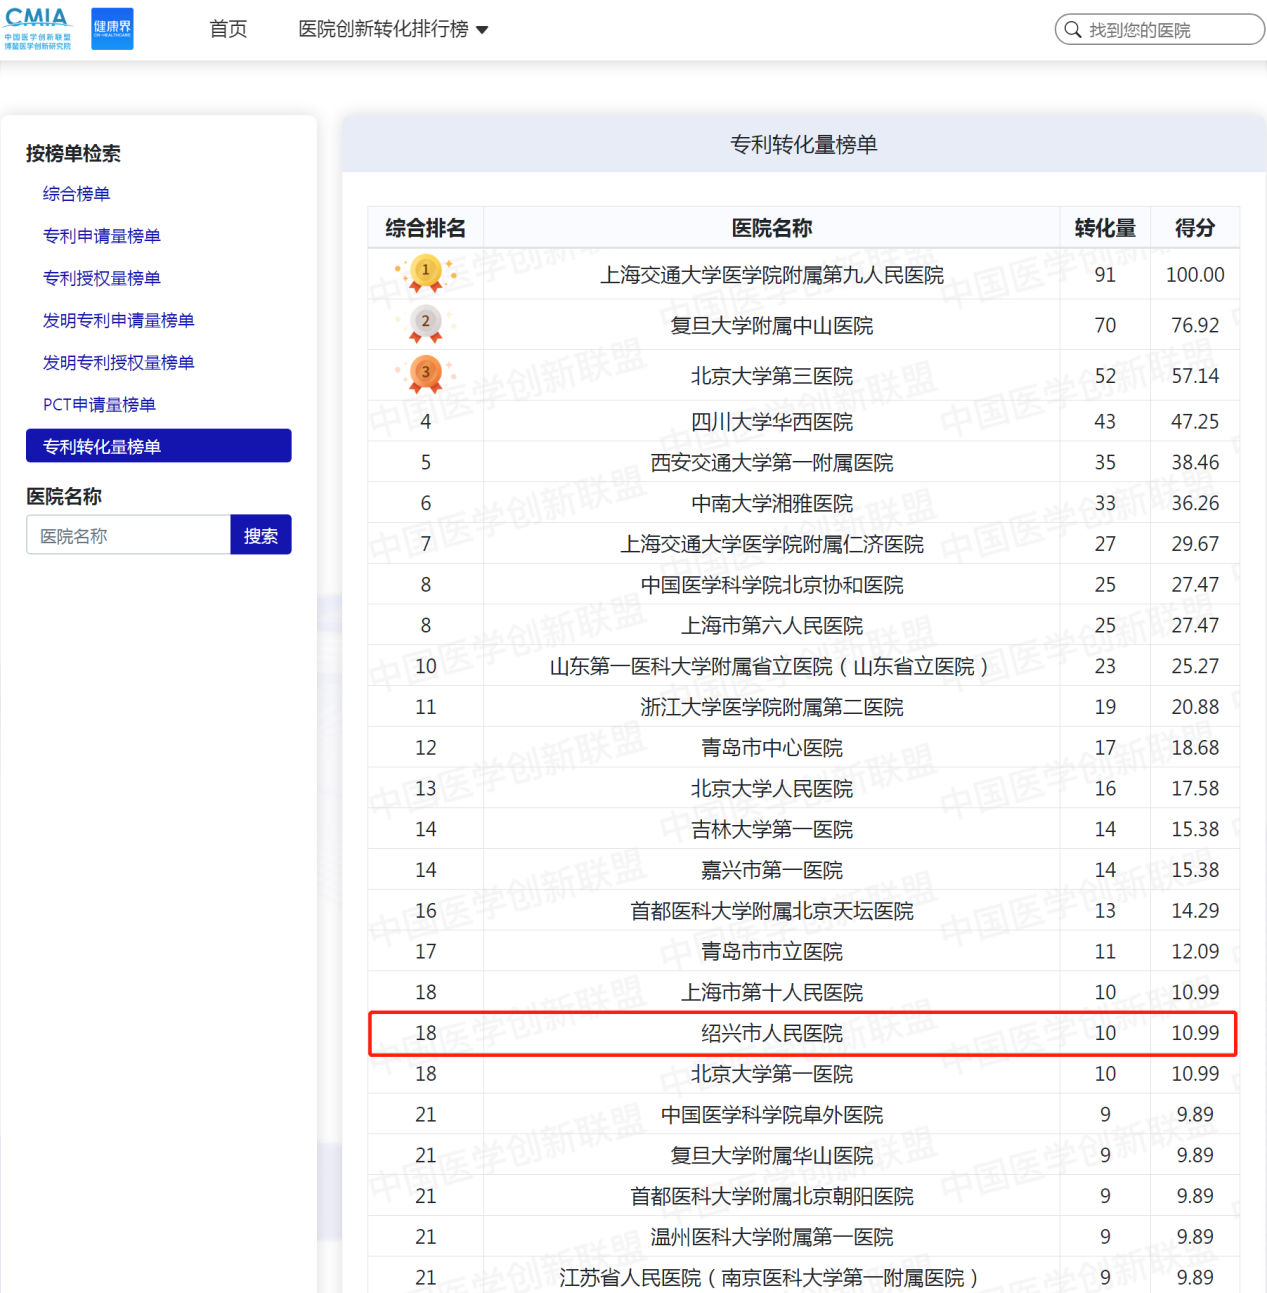Select 江苏省人民医院 row
Viewport: 1267px width, 1293px height.
pyautogui.click(x=804, y=1275)
